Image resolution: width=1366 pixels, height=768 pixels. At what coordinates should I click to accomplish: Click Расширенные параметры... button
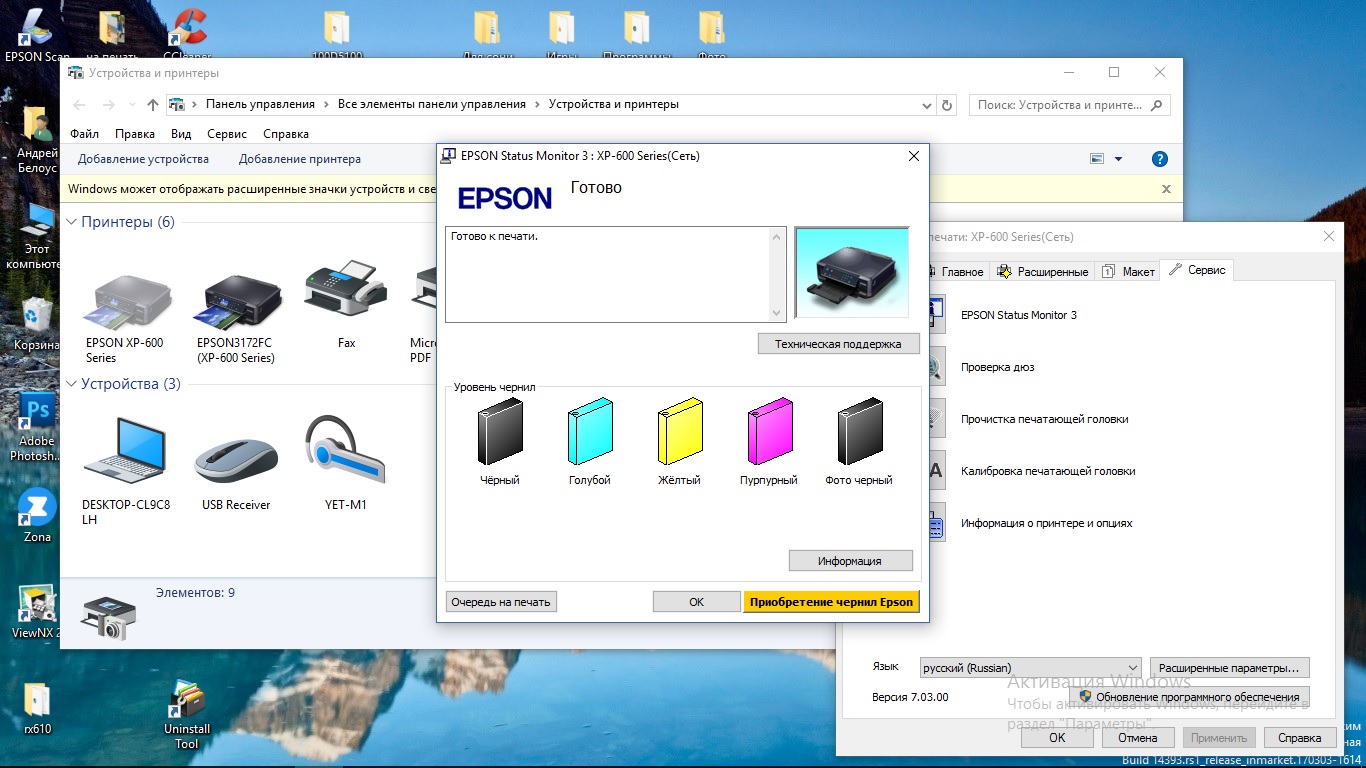point(1229,667)
